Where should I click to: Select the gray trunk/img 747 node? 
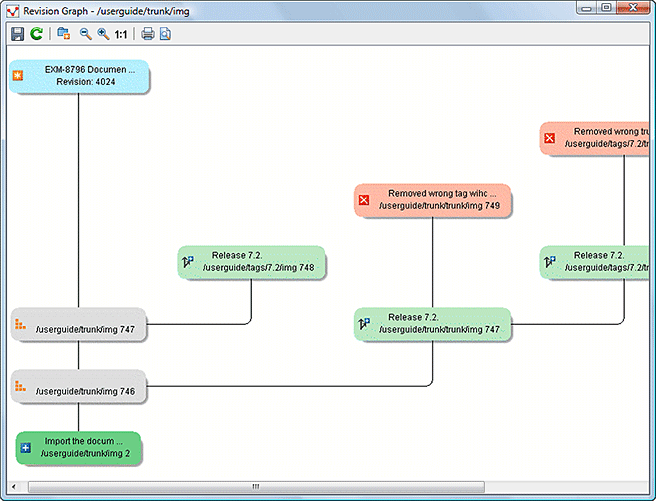80,325
